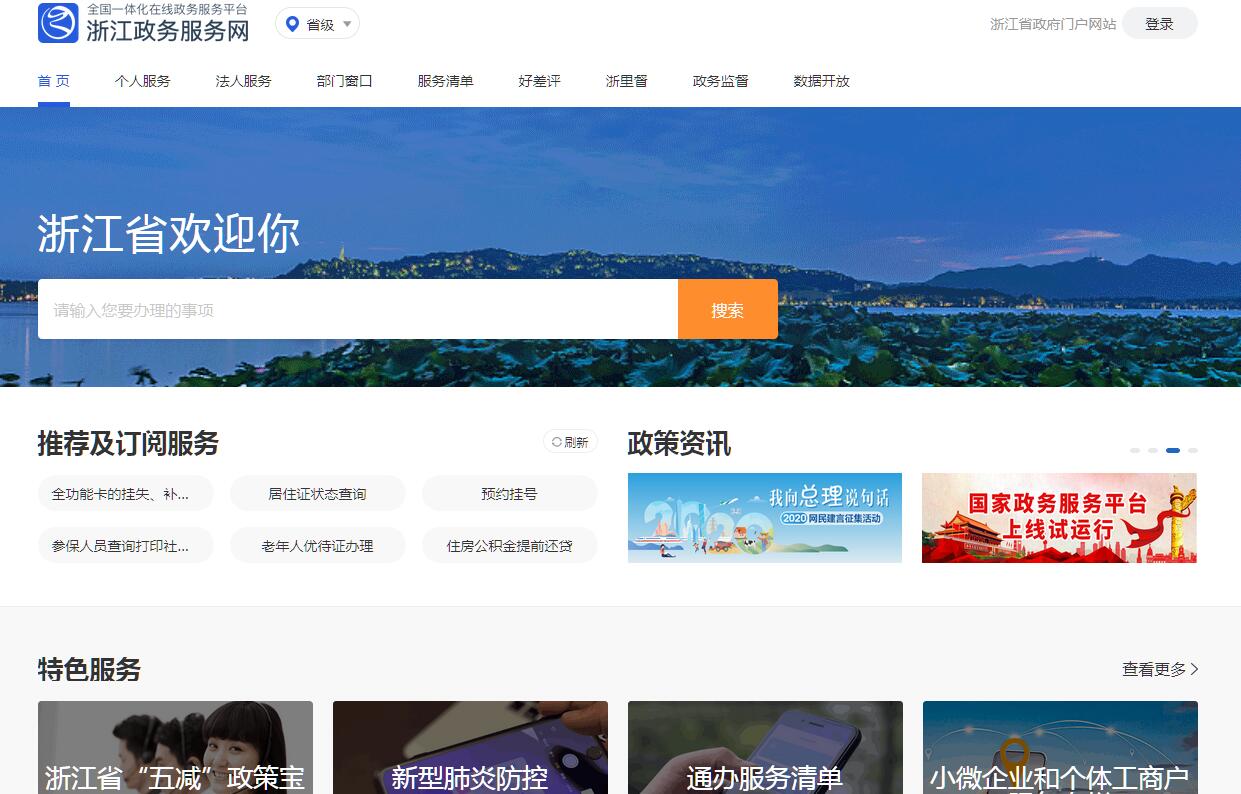Select the second carousel dot in 政策资讯
This screenshot has width=1241, height=794.
(x=1153, y=451)
